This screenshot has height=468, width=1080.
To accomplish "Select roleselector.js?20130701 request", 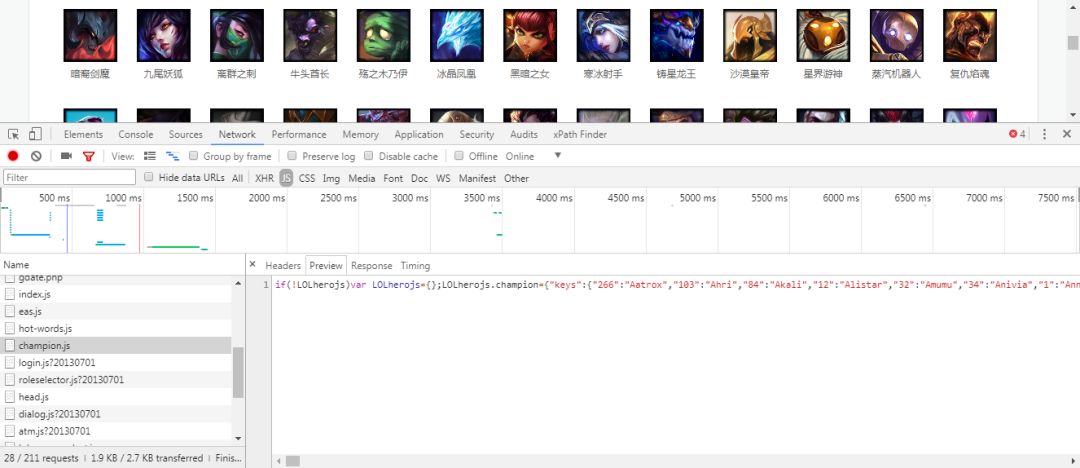I will pyautogui.click(x=117, y=380).
